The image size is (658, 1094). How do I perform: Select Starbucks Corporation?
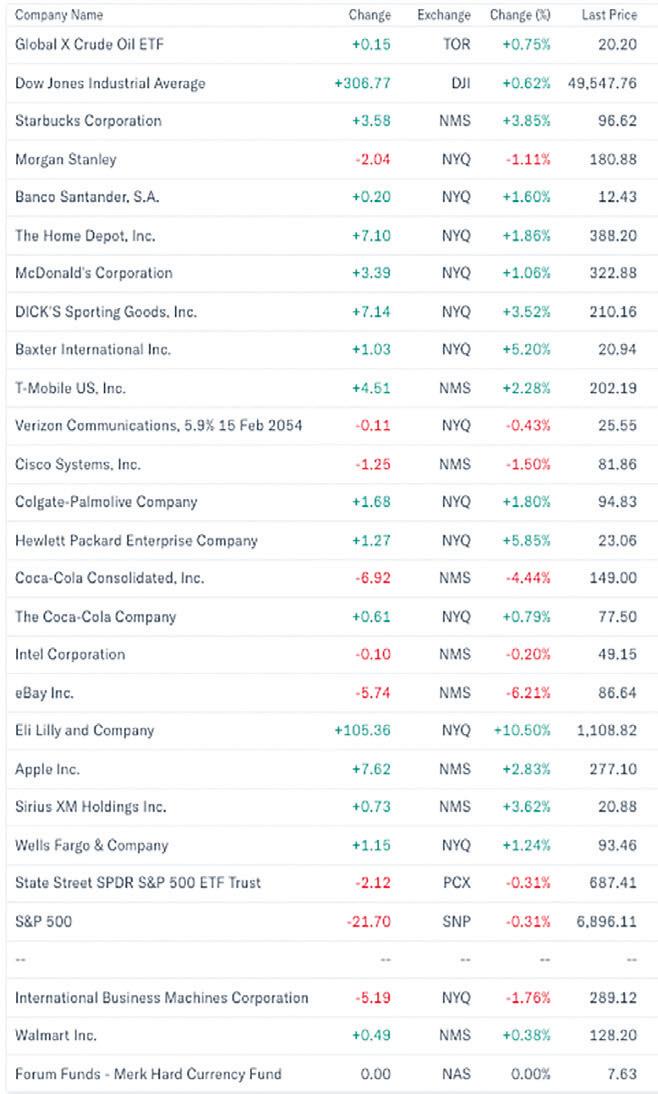tap(88, 121)
